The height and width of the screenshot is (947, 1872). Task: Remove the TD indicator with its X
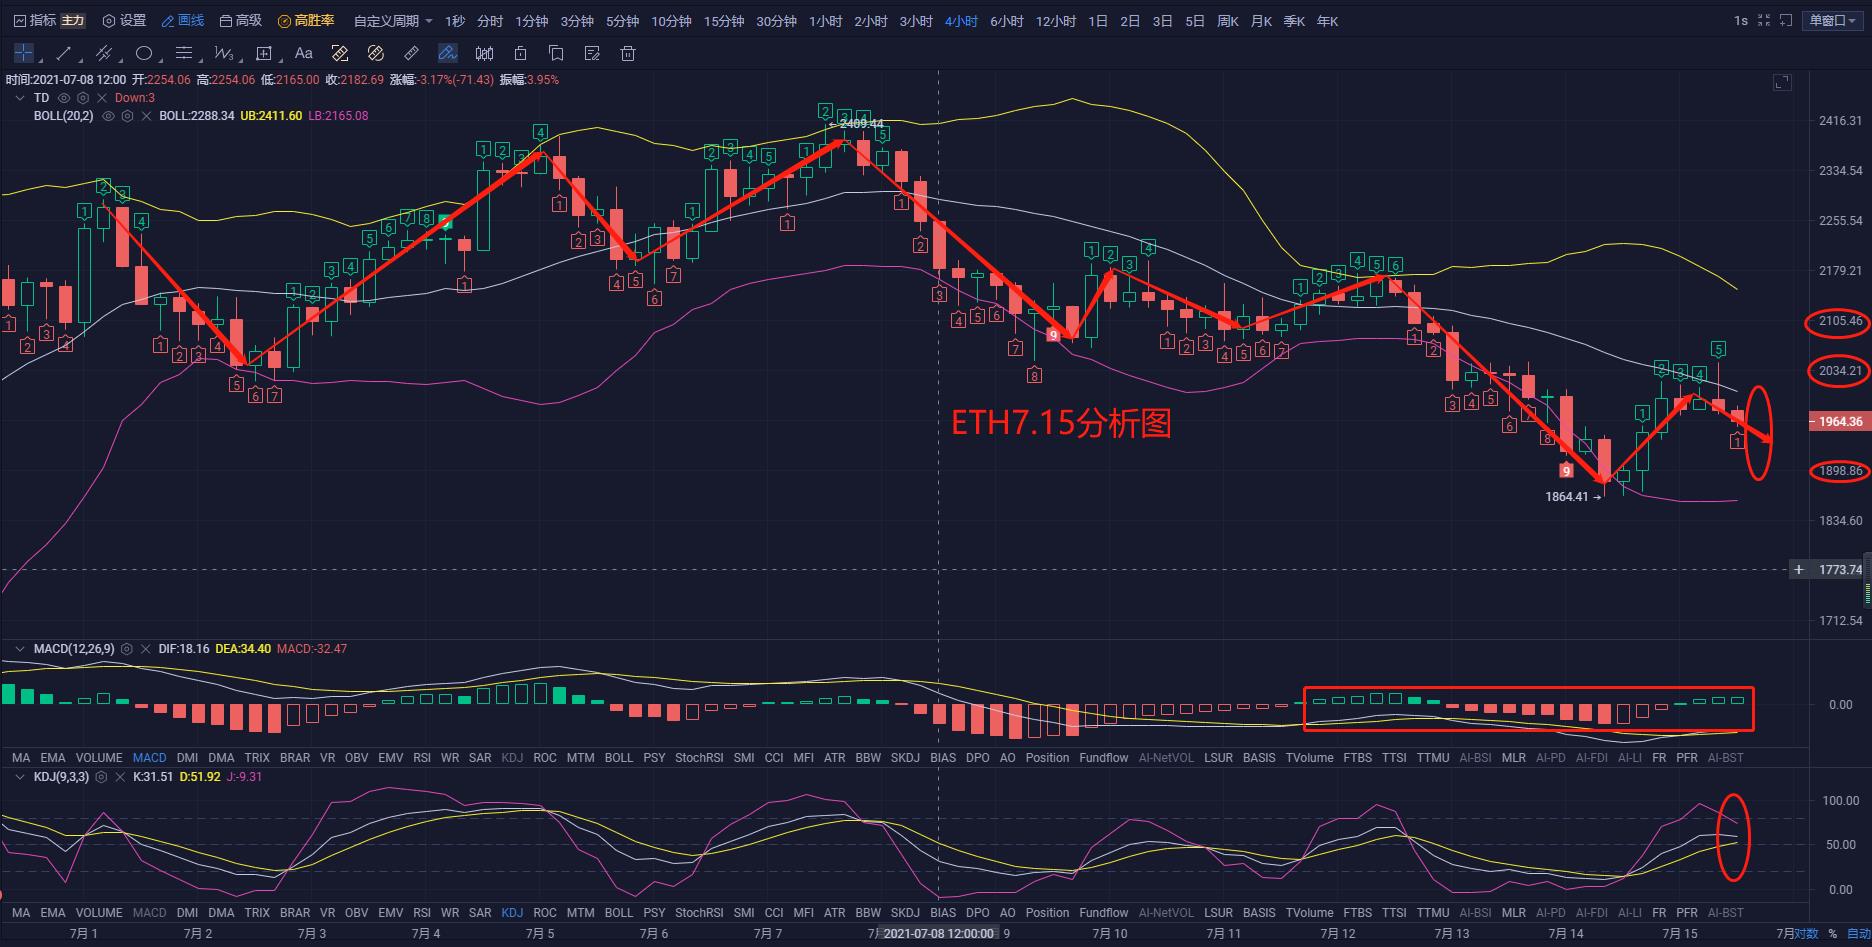click(102, 98)
